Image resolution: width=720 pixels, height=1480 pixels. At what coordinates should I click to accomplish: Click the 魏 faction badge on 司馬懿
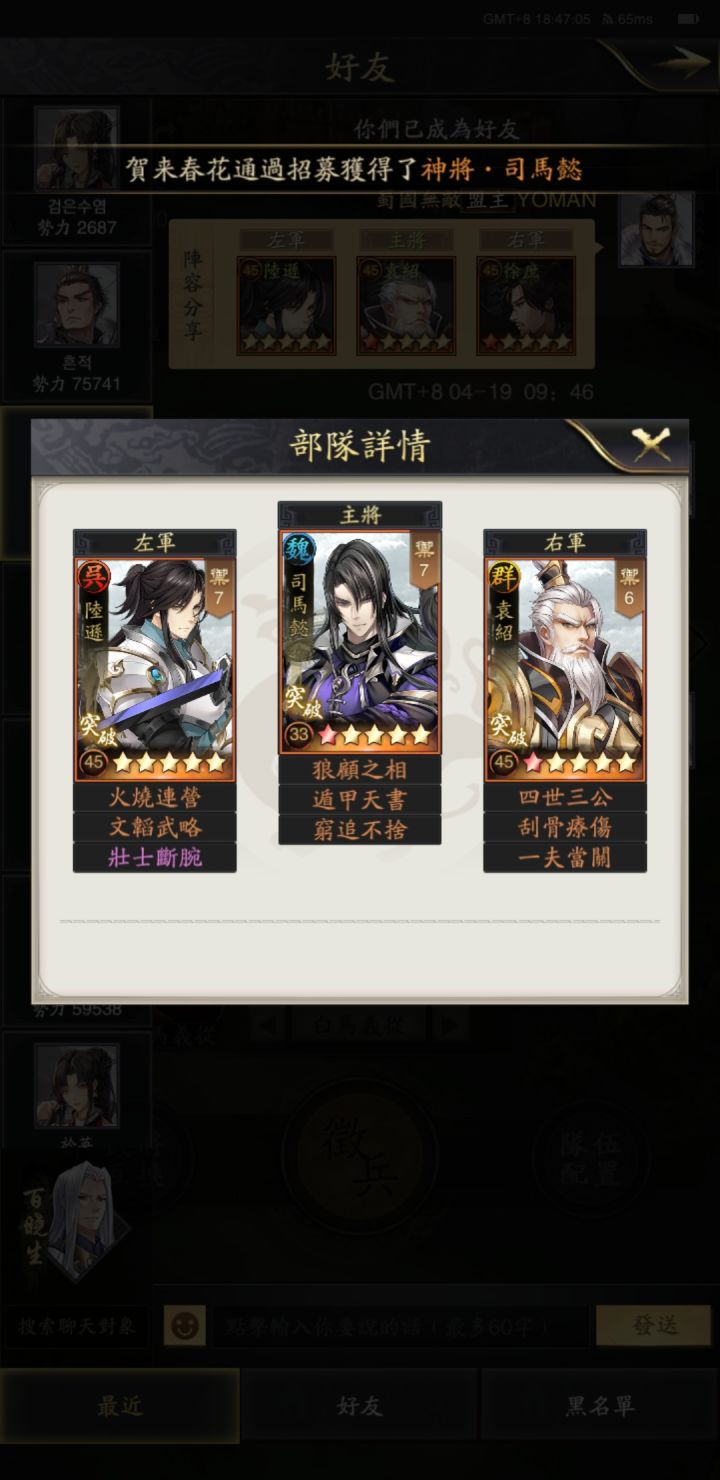click(298, 547)
